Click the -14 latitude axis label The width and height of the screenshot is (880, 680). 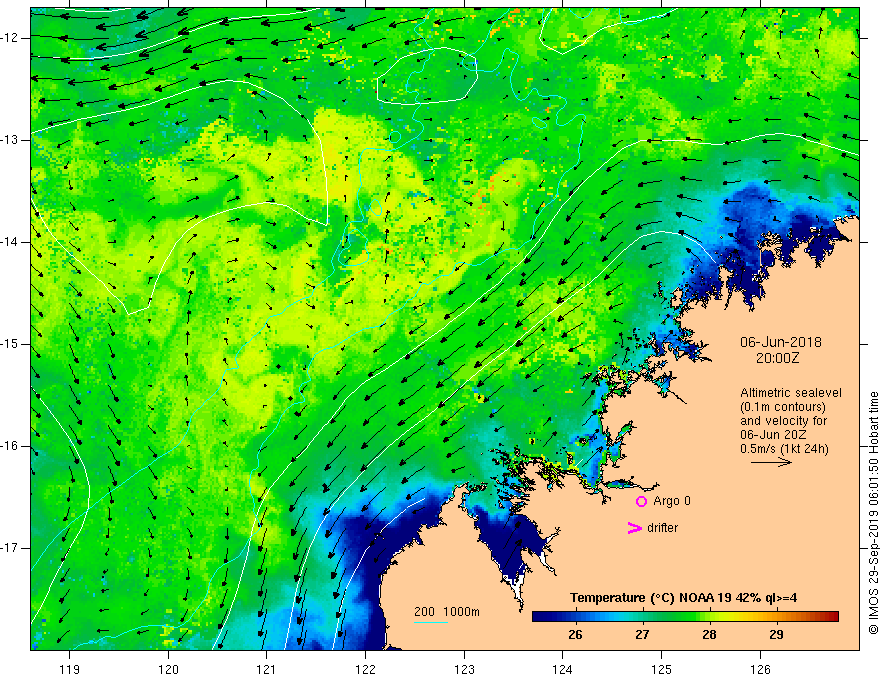[11, 242]
